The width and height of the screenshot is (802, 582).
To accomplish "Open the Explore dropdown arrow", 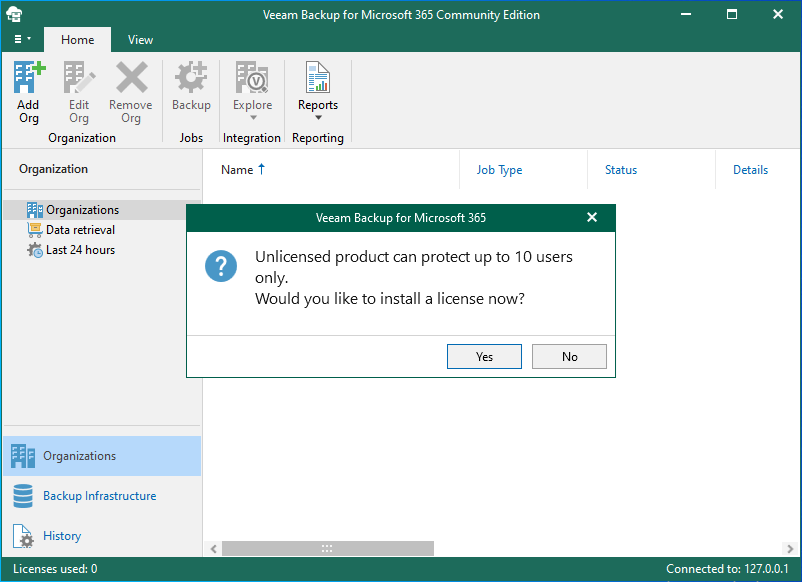I will pos(253,118).
